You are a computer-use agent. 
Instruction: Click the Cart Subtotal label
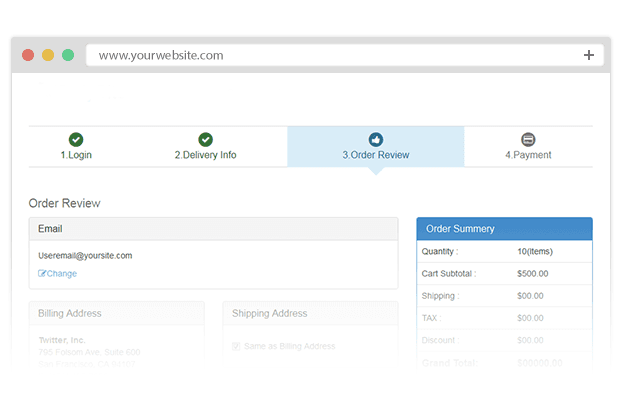pos(449,273)
